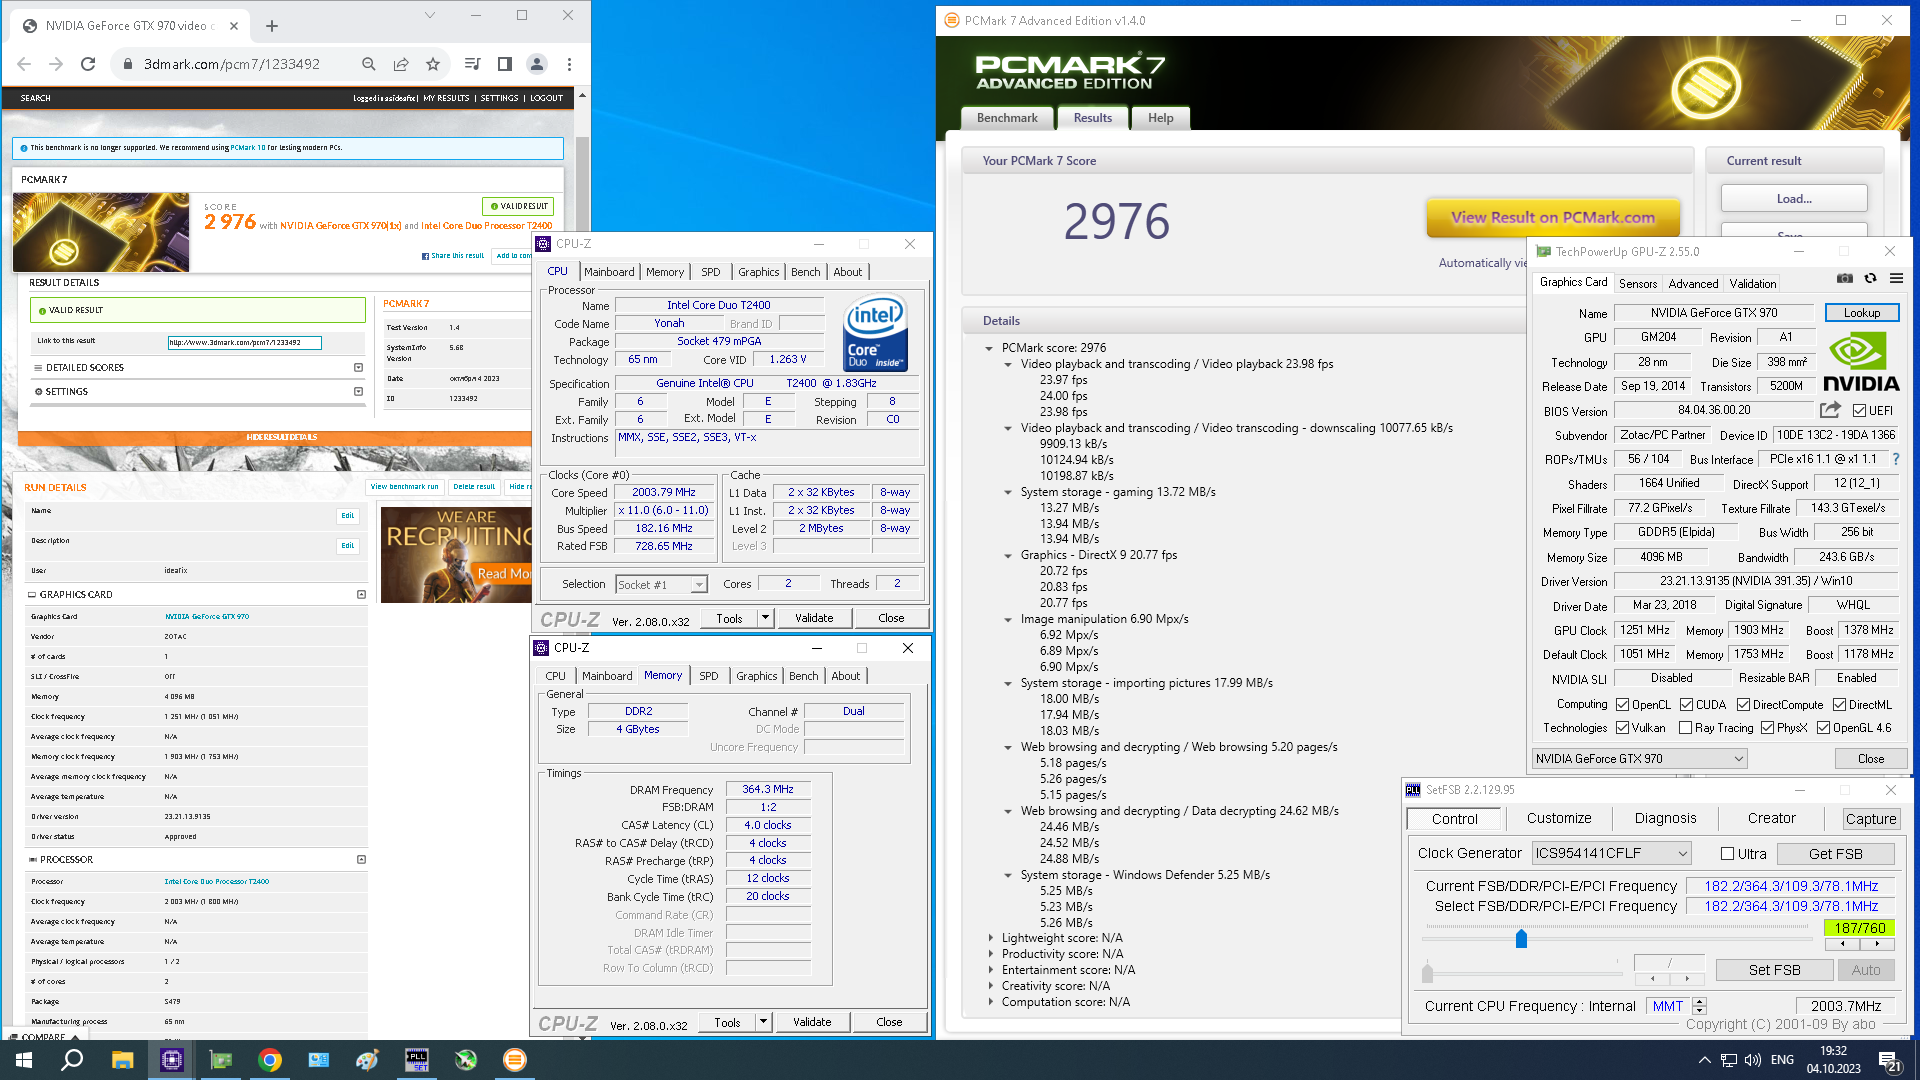Image resolution: width=1920 pixels, height=1080 pixels.
Task: Open the SPD tab in lower CPU-Z window
Action: point(709,676)
